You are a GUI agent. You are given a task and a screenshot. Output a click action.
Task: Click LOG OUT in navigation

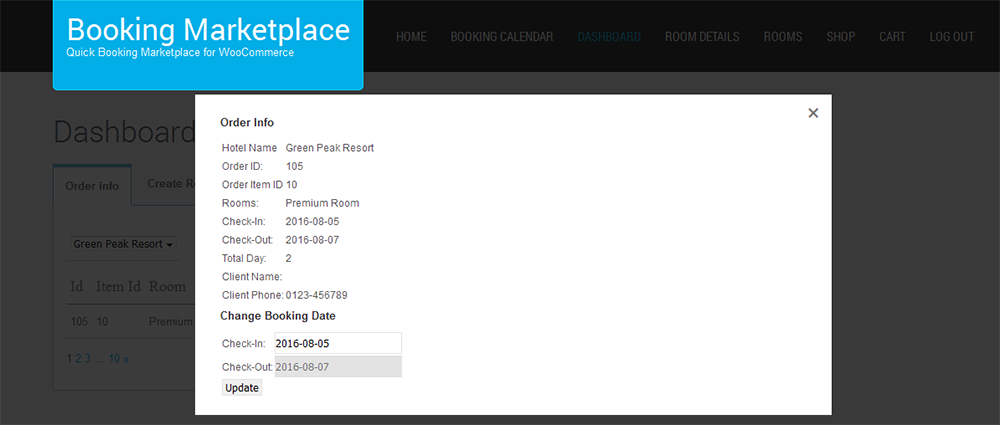[x=952, y=37]
